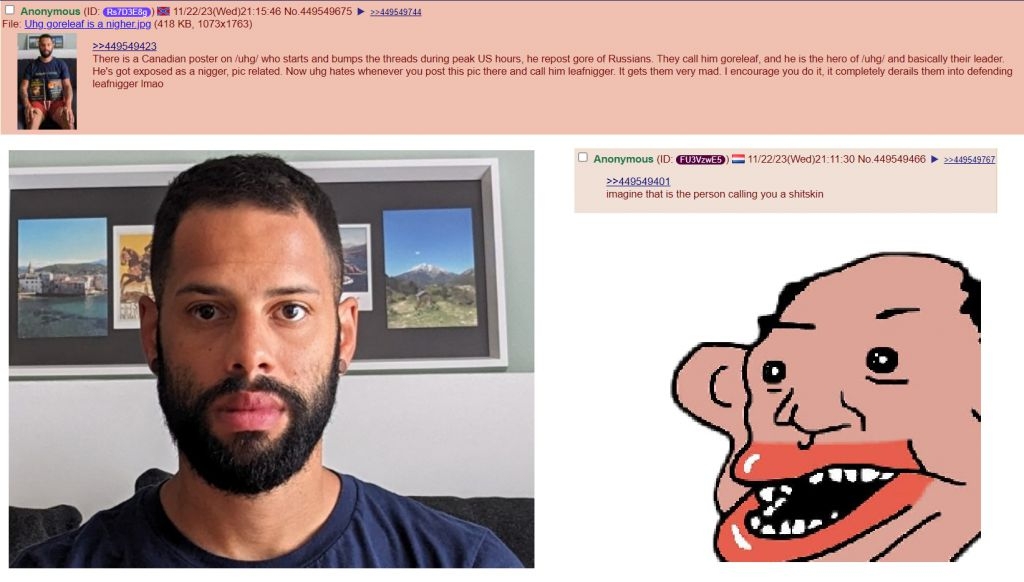The width and height of the screenshot is (1024, 582).
Task: Click the poster ID badge Rs7D3E8g
Action: (x=128, y=12)
